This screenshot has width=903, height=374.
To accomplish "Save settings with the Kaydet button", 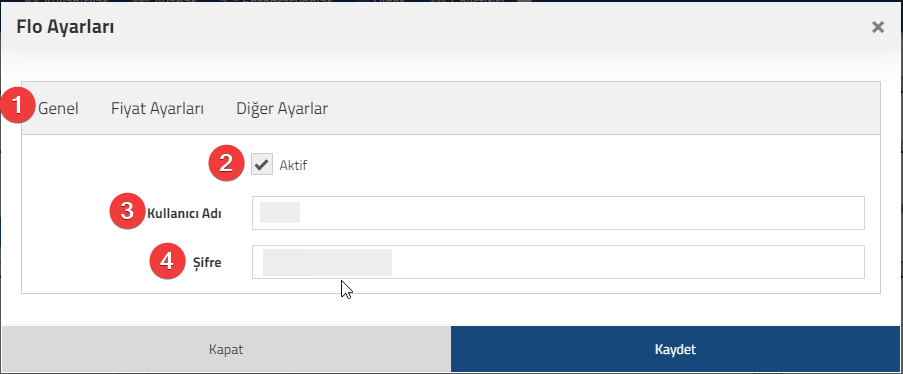I will click(x=675, y=349).
